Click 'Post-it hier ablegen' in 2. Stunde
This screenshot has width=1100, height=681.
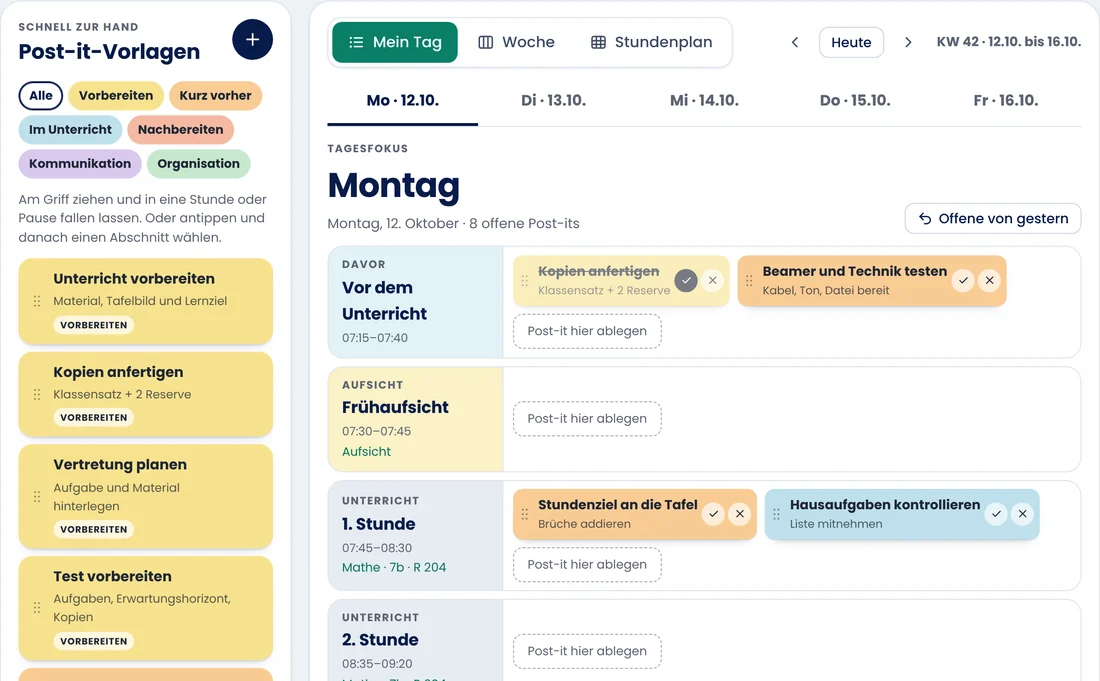pos(587,652)
